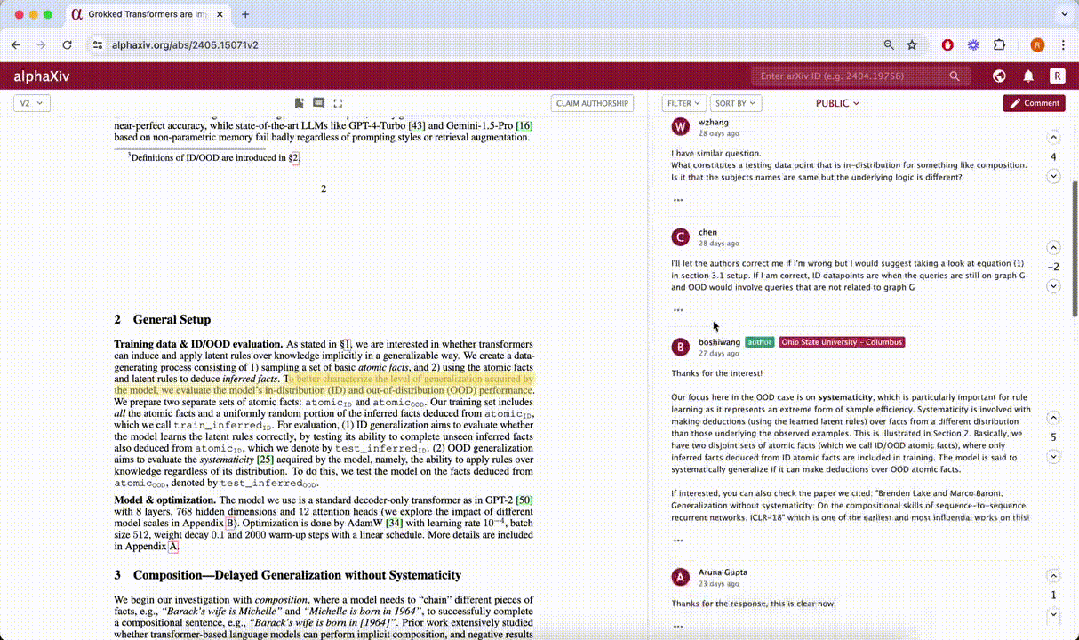Open the browser extensions puzzle icon
Viewport: 1079px width, 640px height.
click(998, 45)
